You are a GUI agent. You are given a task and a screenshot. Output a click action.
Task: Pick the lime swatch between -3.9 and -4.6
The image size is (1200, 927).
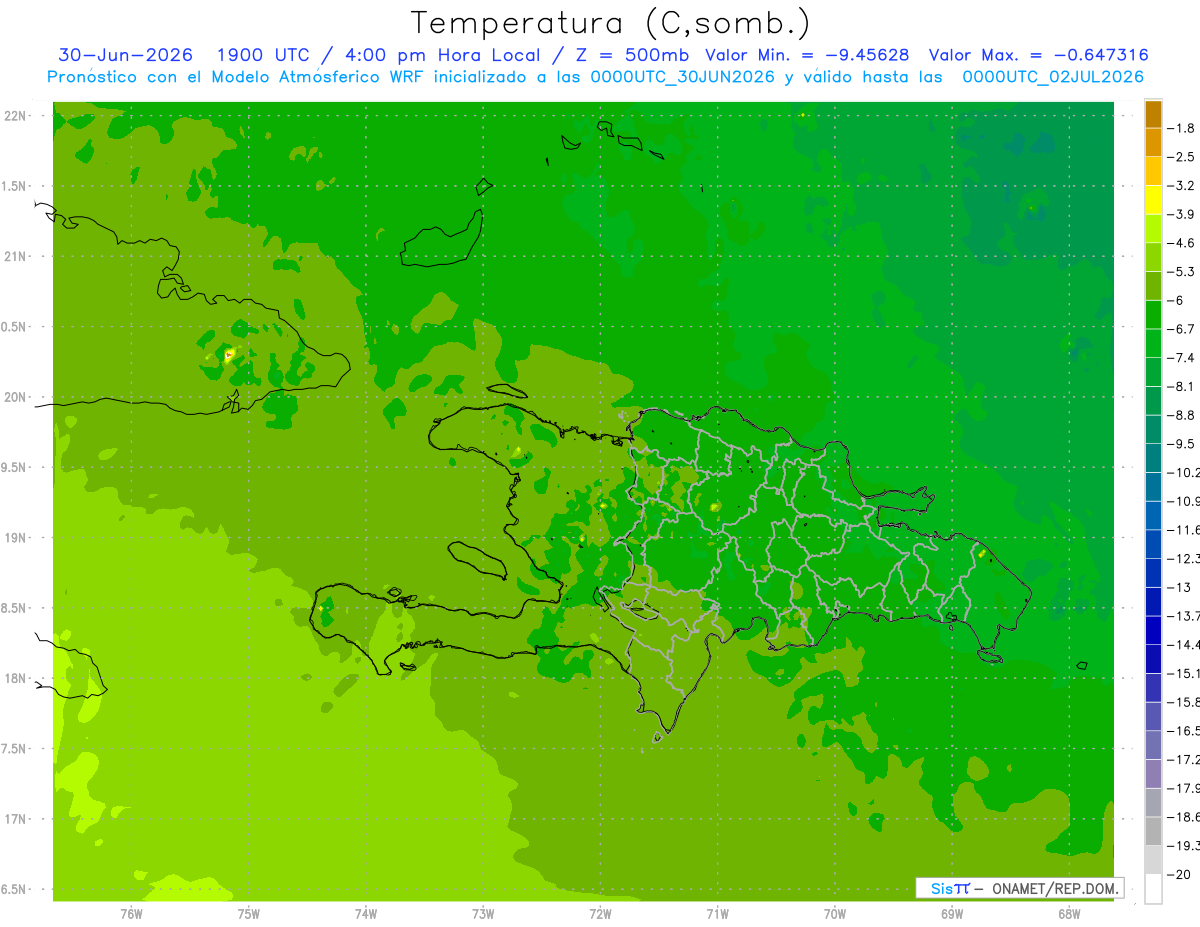1153,229
